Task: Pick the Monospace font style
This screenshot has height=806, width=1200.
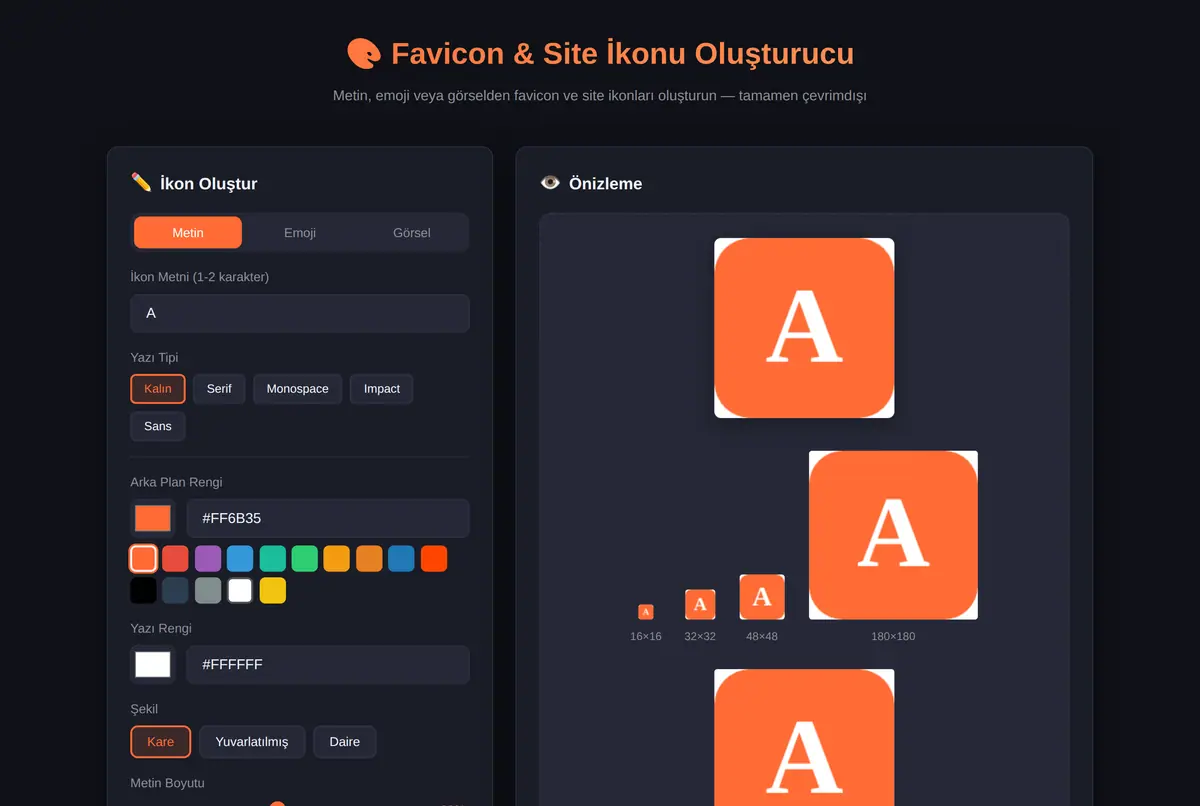Action: coord(298,389)
